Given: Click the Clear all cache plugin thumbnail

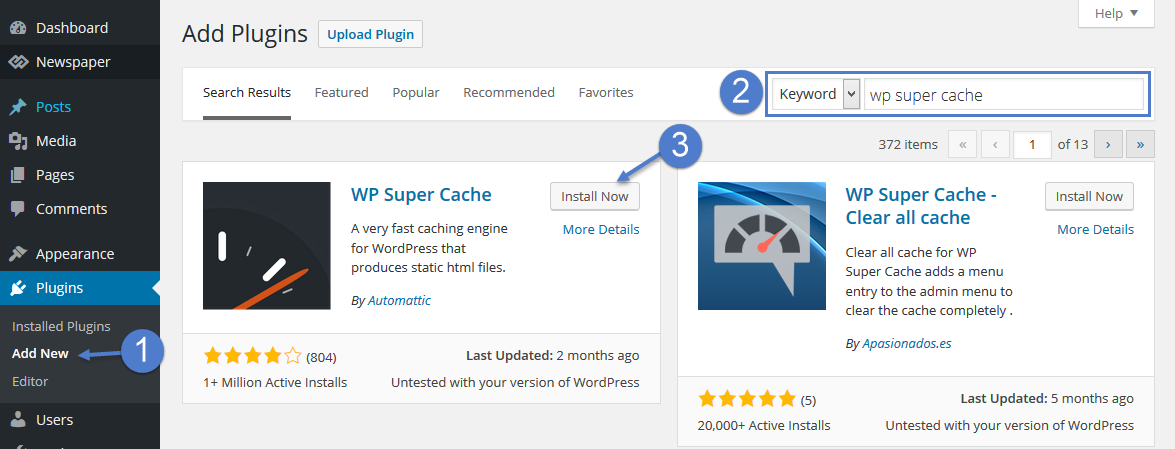Looking at the screenshot, I should [761, 246].
